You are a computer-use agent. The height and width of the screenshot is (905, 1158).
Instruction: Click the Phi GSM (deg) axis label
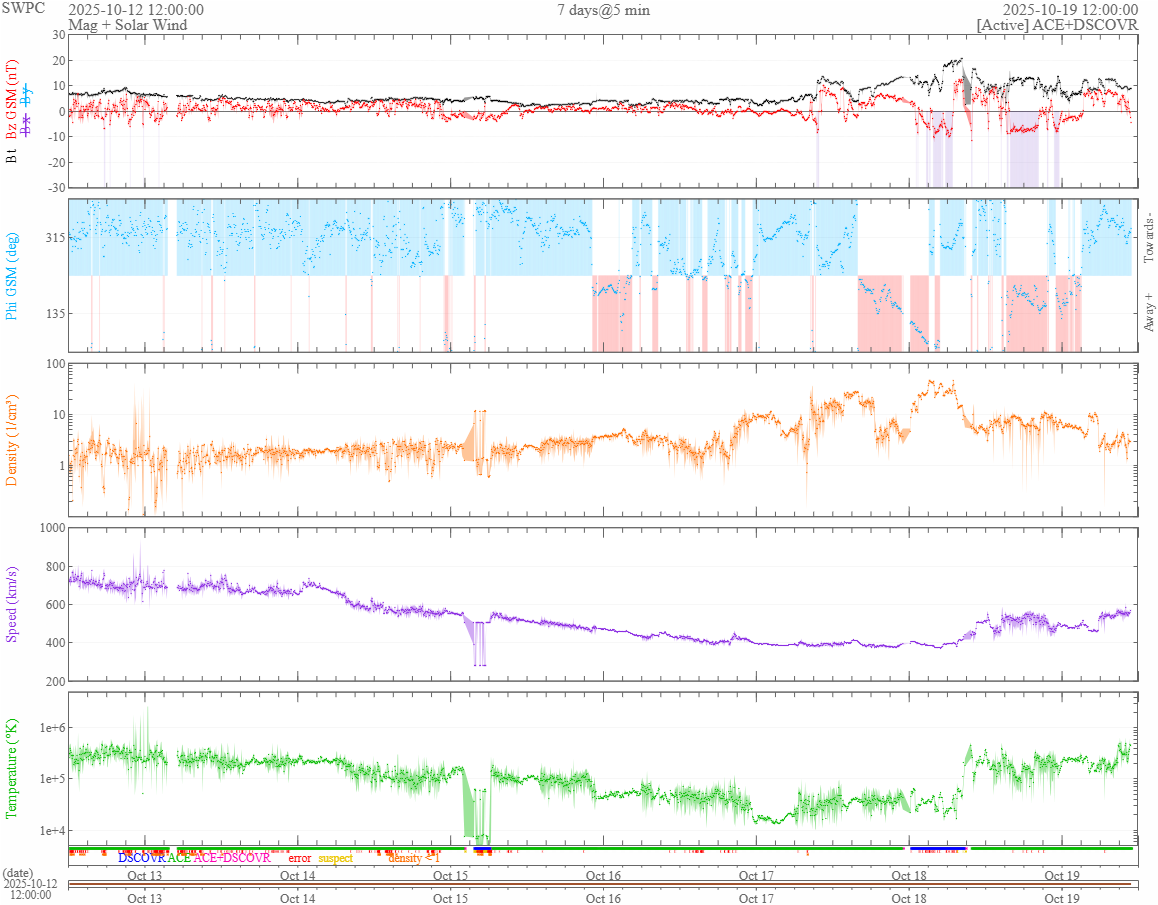click(x=11, y=276)
